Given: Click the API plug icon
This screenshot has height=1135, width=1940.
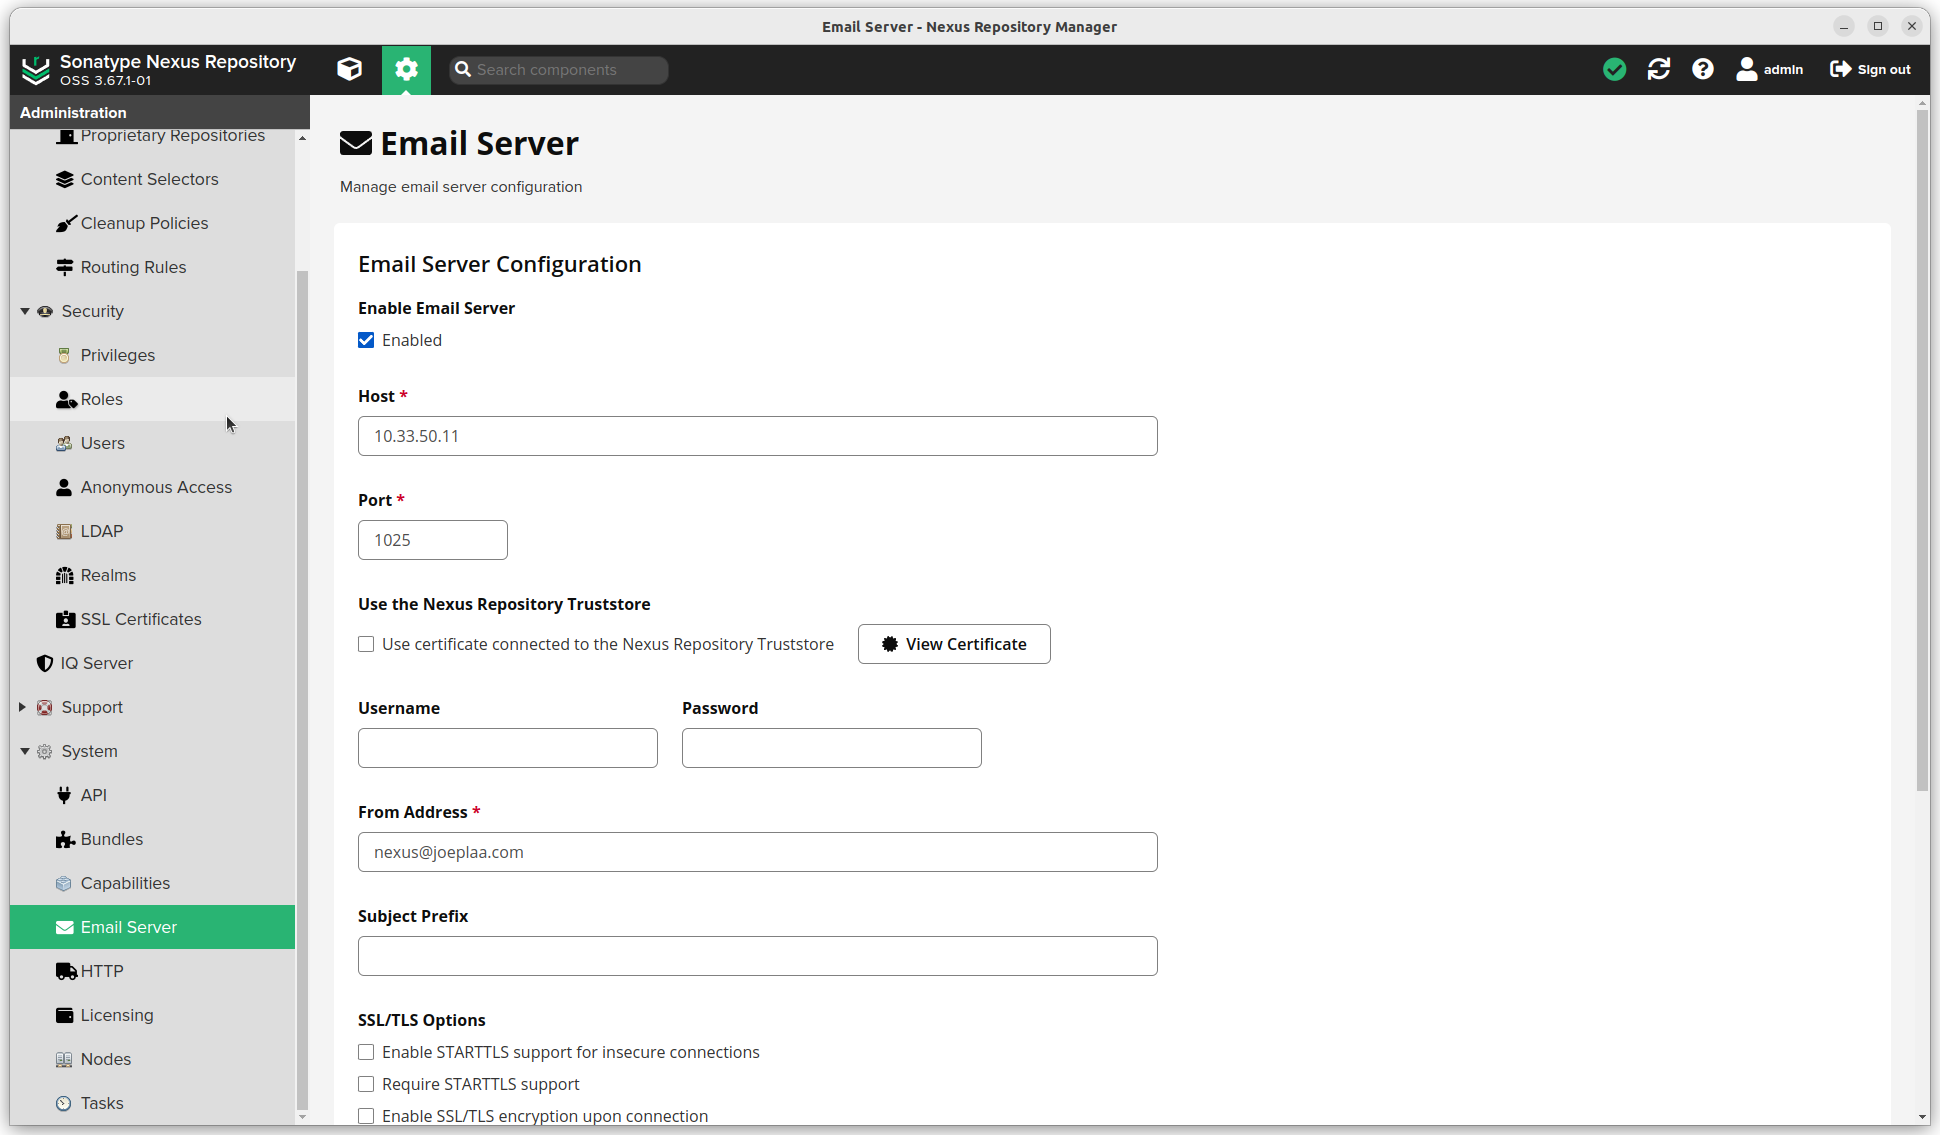Looking at the screenshot, I should click(x=65, y=795).
